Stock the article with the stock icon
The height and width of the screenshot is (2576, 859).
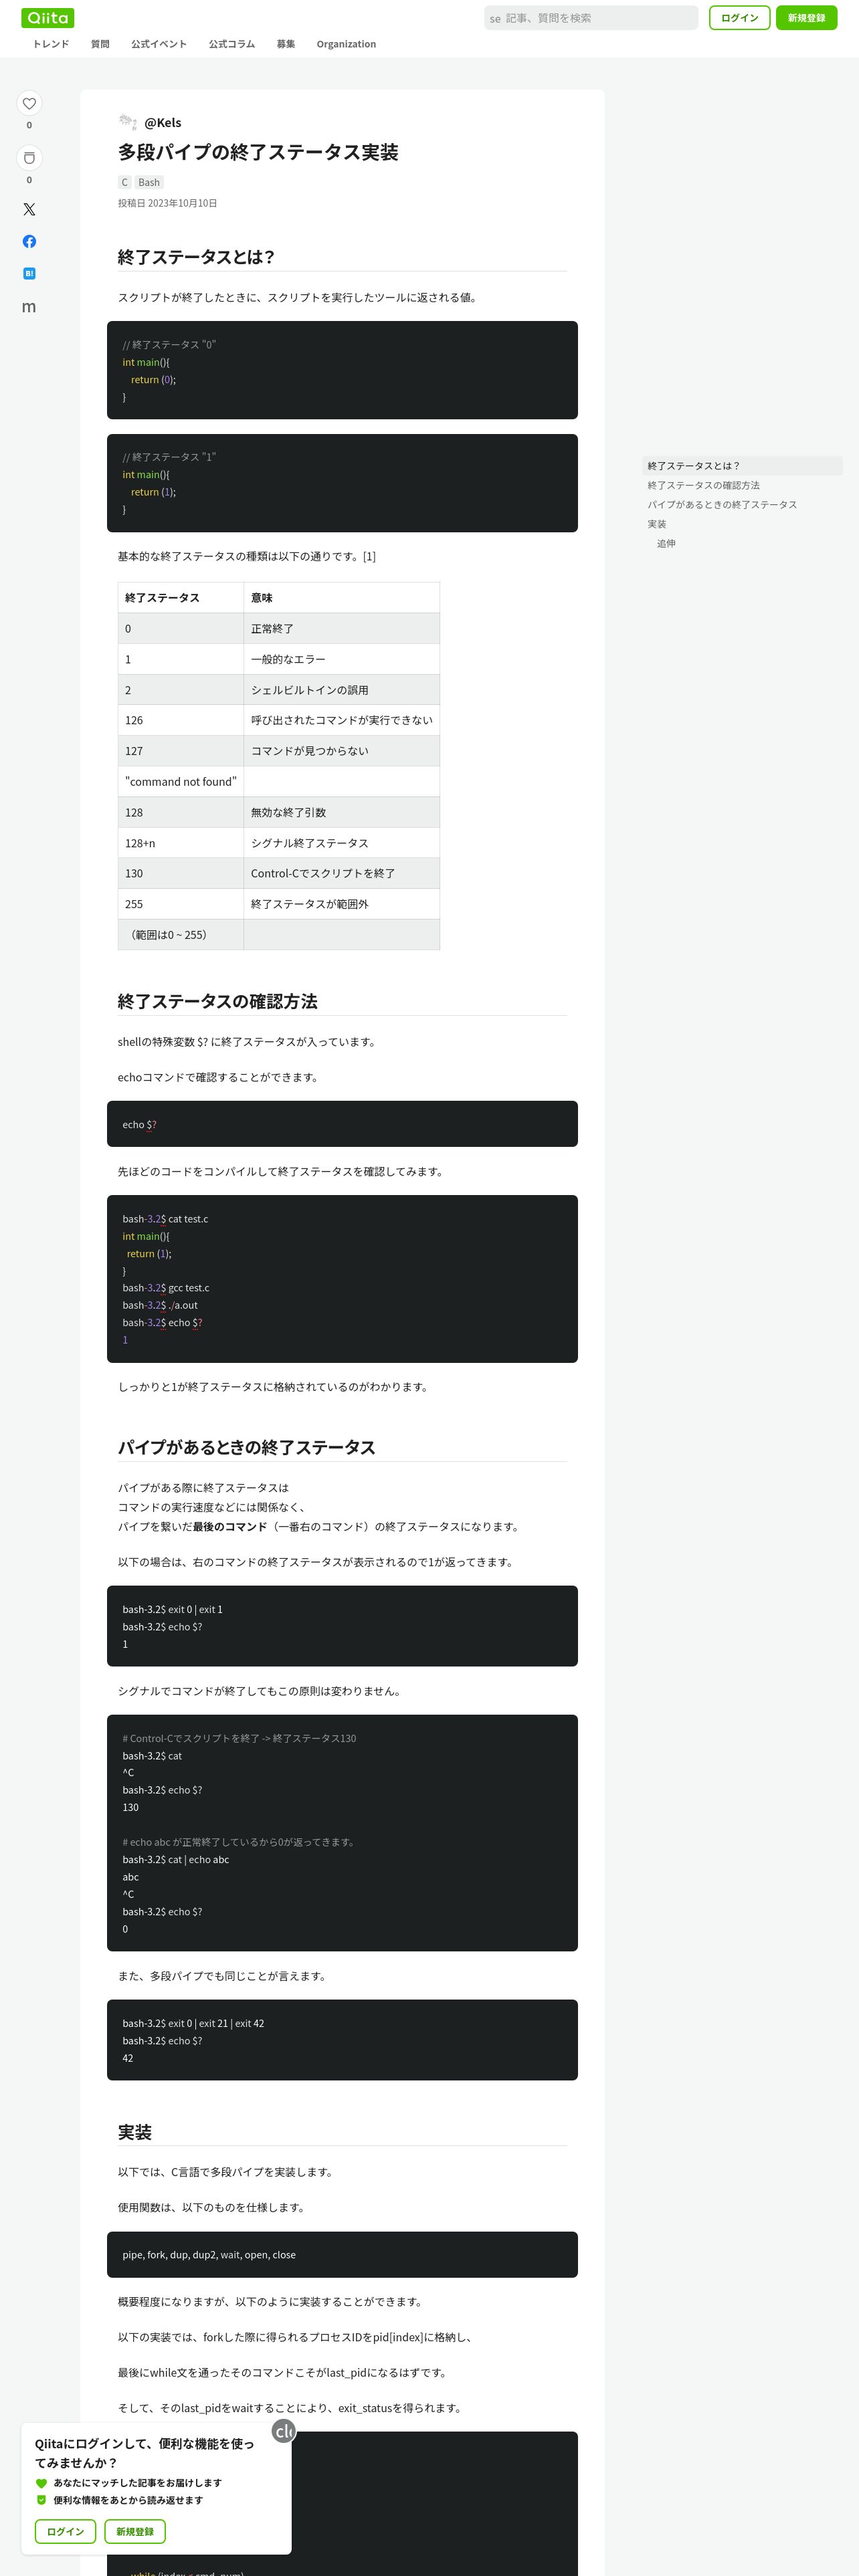(x=29, y=158)
